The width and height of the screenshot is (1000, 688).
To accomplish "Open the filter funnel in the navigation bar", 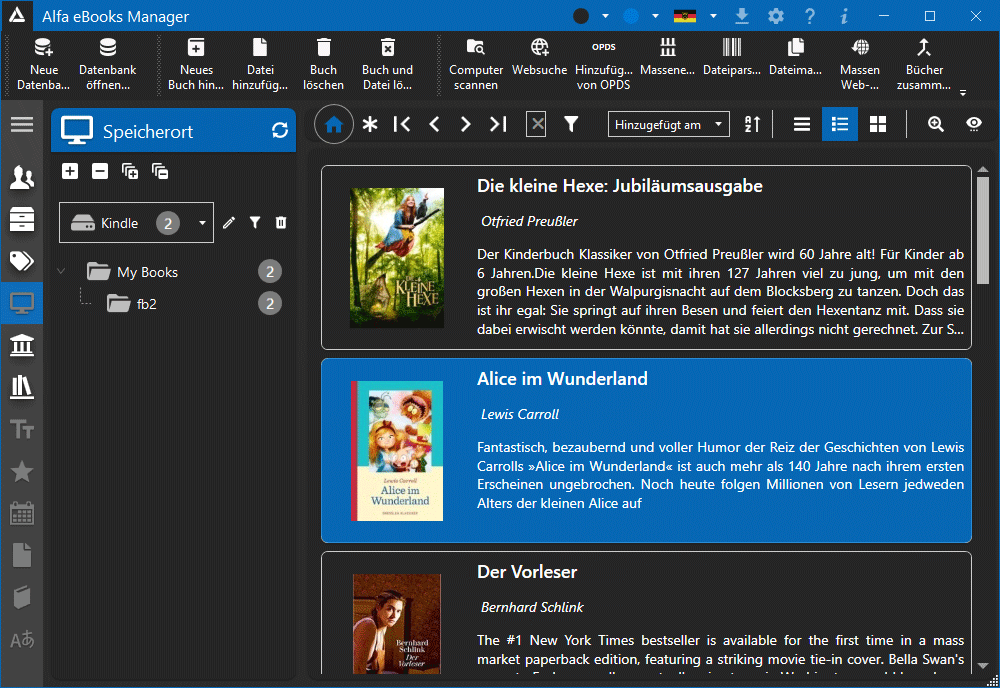I will (571, 124).
